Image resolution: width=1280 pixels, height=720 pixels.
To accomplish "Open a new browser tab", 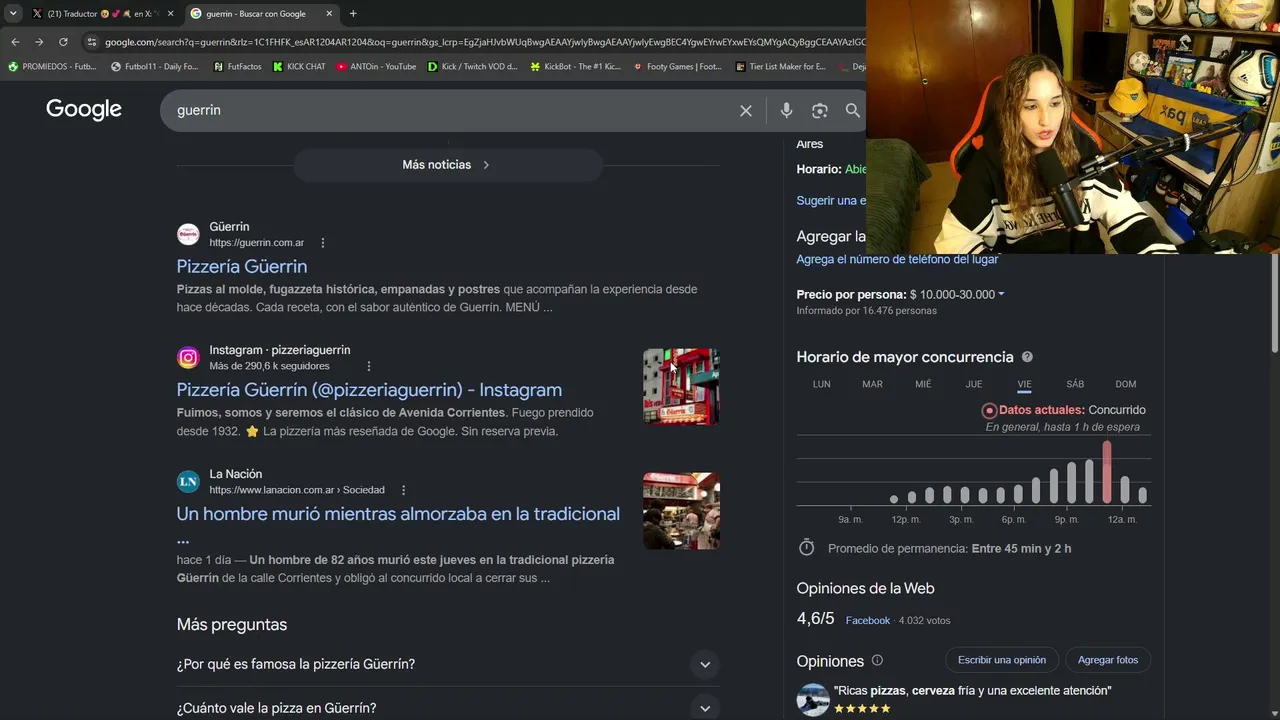I will pos(353,14).
